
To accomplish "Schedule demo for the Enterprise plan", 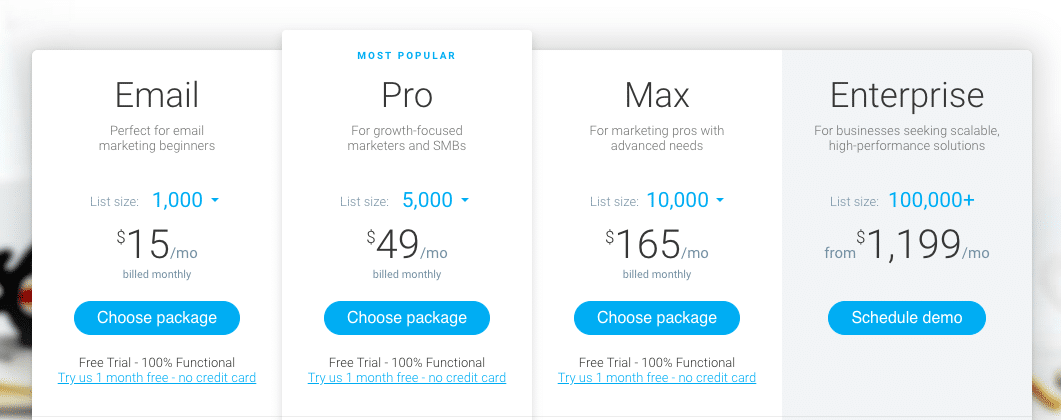I will coord(907,318).
